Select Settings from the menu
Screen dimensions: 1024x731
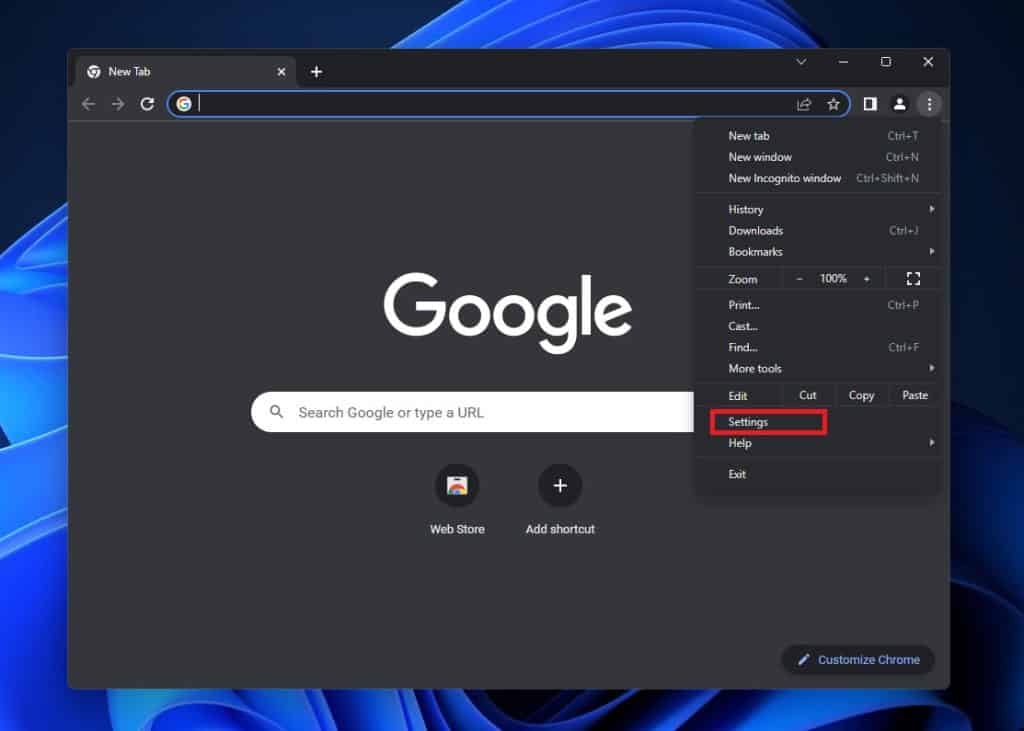click(x=749, y=422)
